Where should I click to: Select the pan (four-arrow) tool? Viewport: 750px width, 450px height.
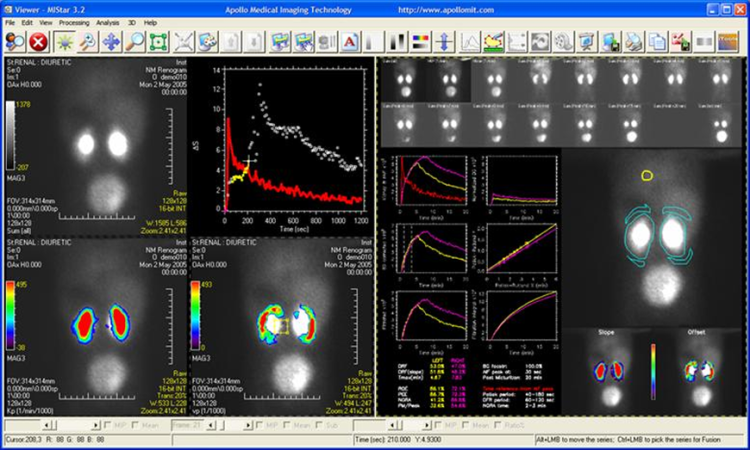(x=113, y=41)
